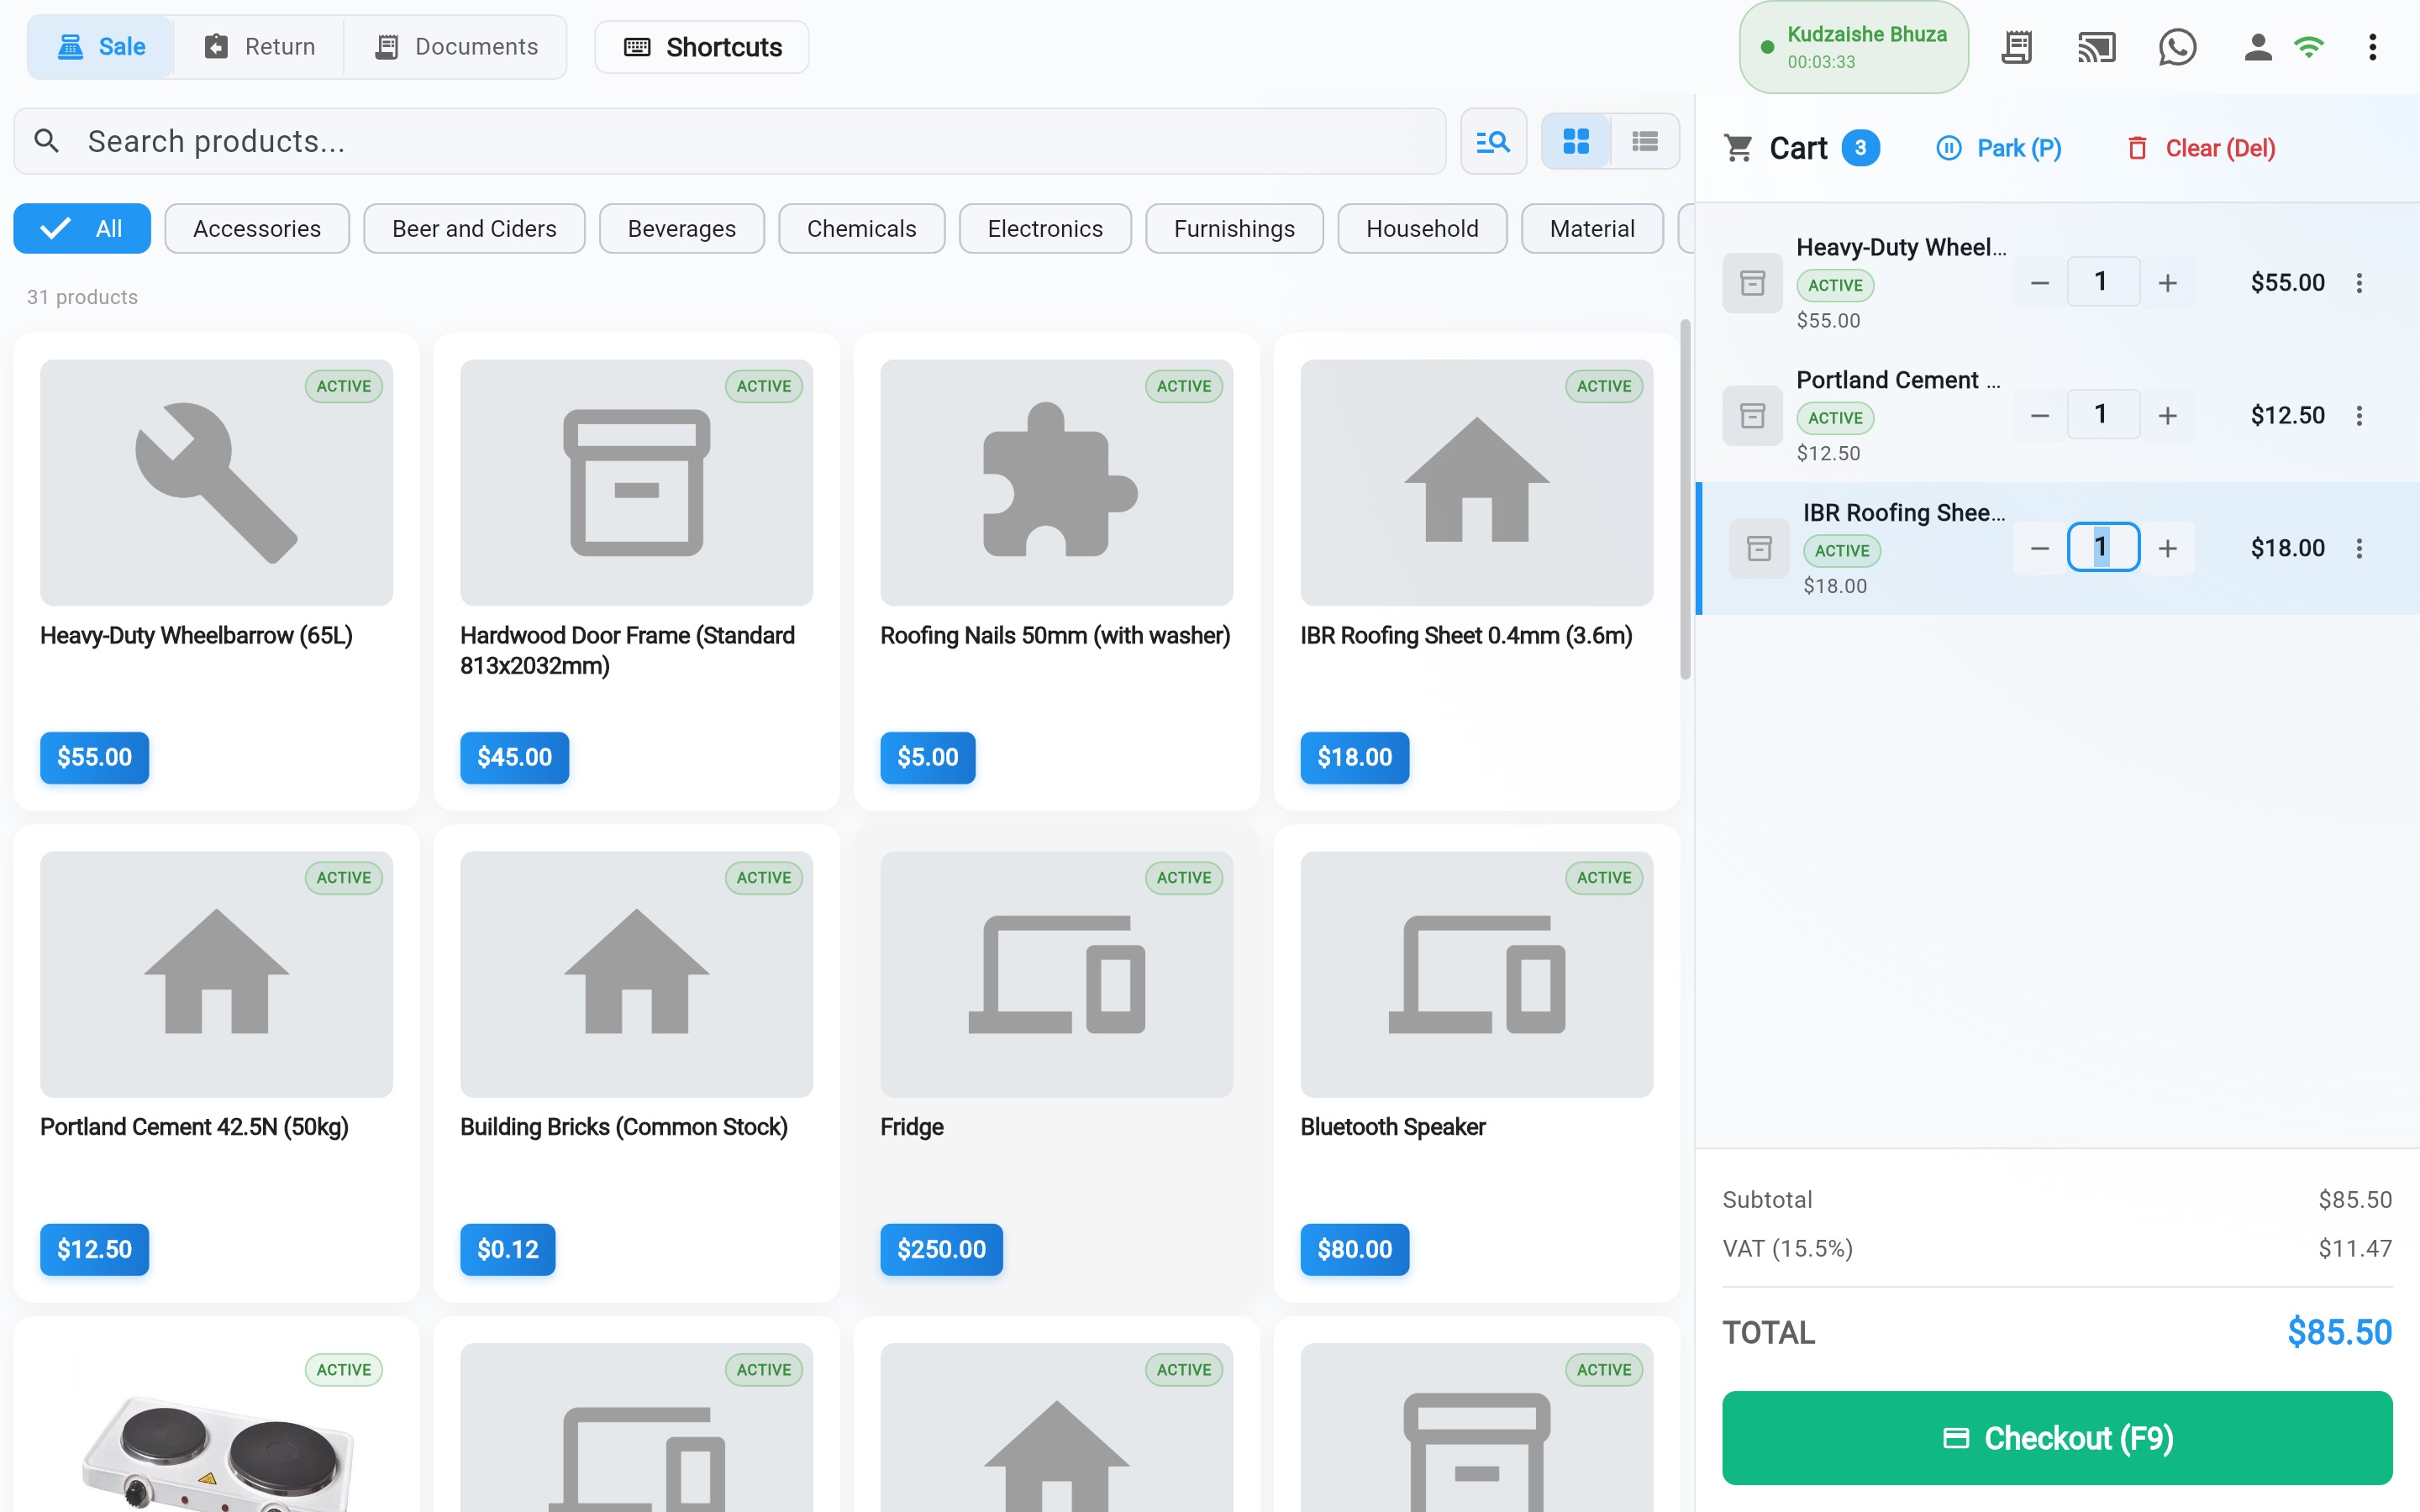This screenshot has height=1512, width=2420.
Task: Open the Documents tab
Action: click(456, 47)
